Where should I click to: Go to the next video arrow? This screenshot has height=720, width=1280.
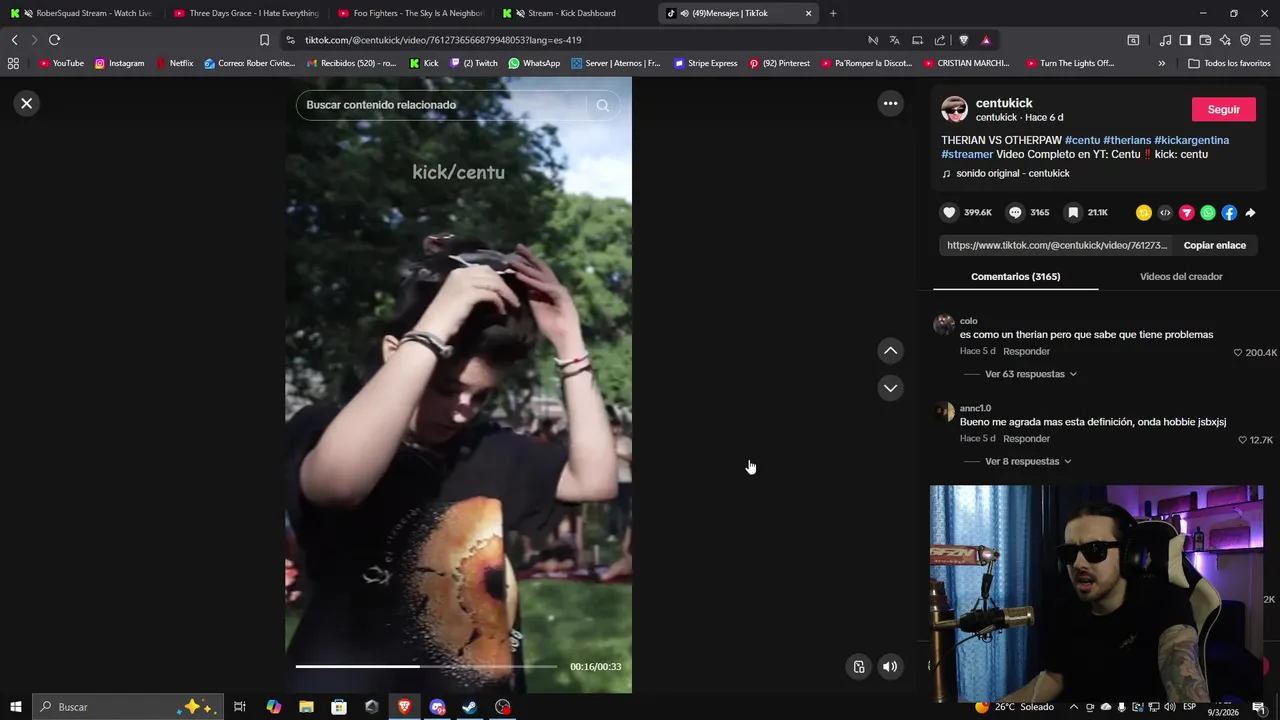[890, 388]
